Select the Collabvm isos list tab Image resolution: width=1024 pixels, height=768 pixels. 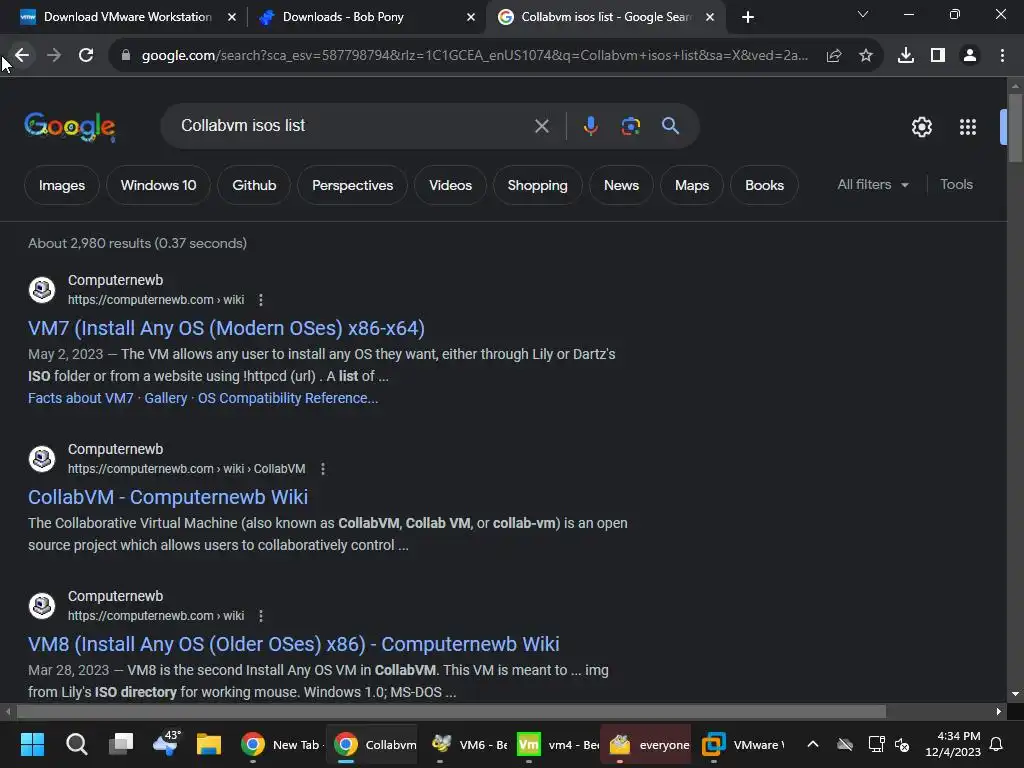pyautogui.click(x=605, y=17)
